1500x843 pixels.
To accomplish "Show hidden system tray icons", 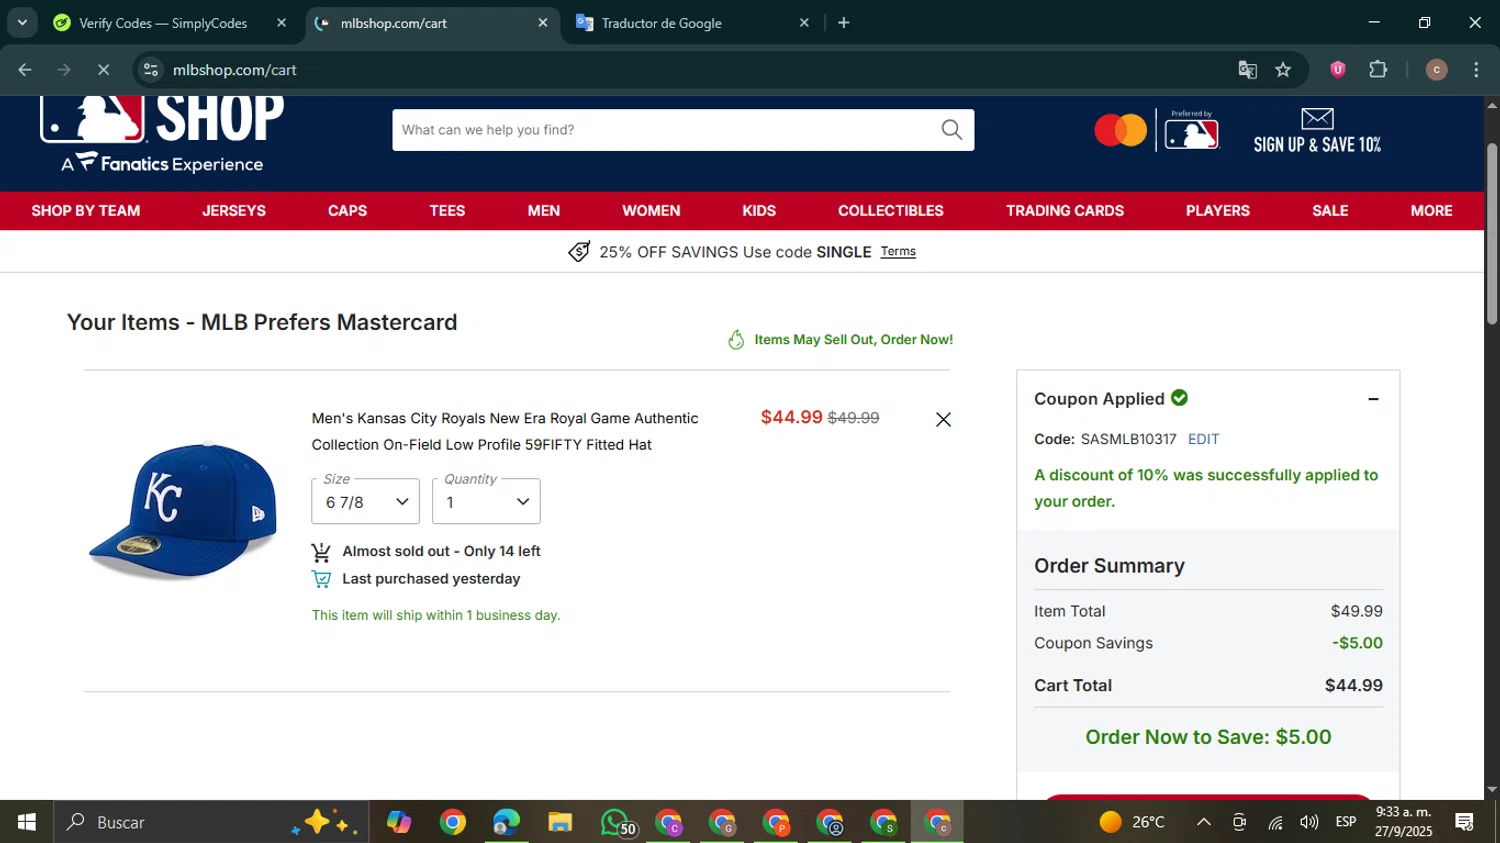I will coord(1204,822).
